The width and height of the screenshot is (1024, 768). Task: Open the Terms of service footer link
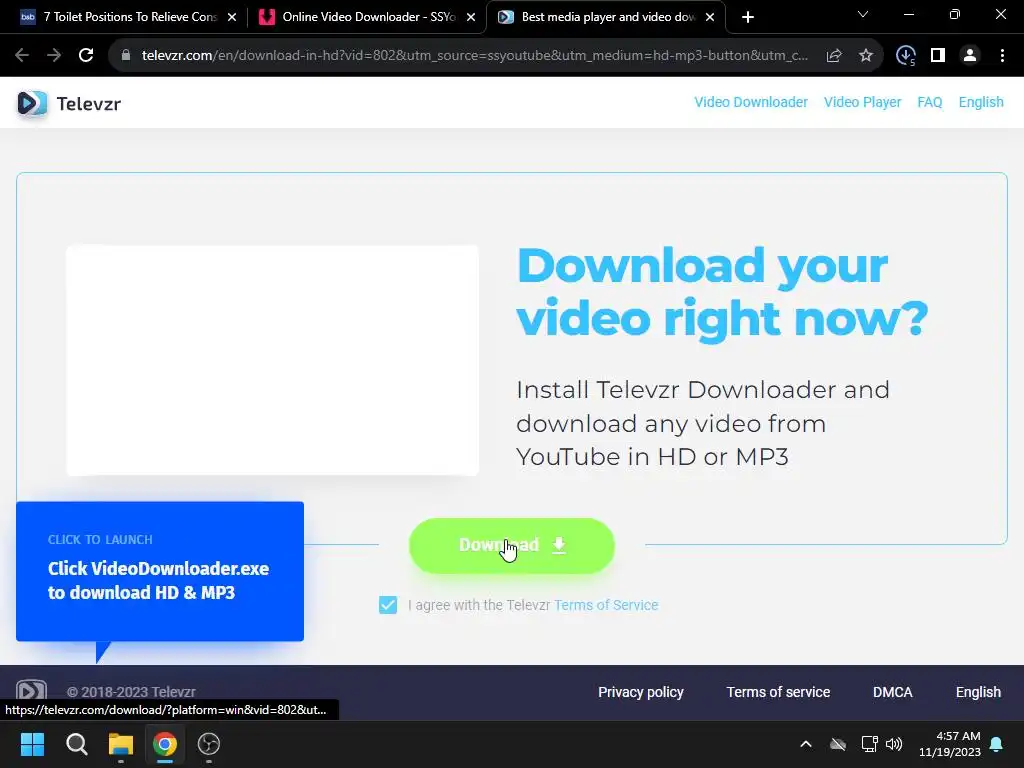click(x=778, y=692)
